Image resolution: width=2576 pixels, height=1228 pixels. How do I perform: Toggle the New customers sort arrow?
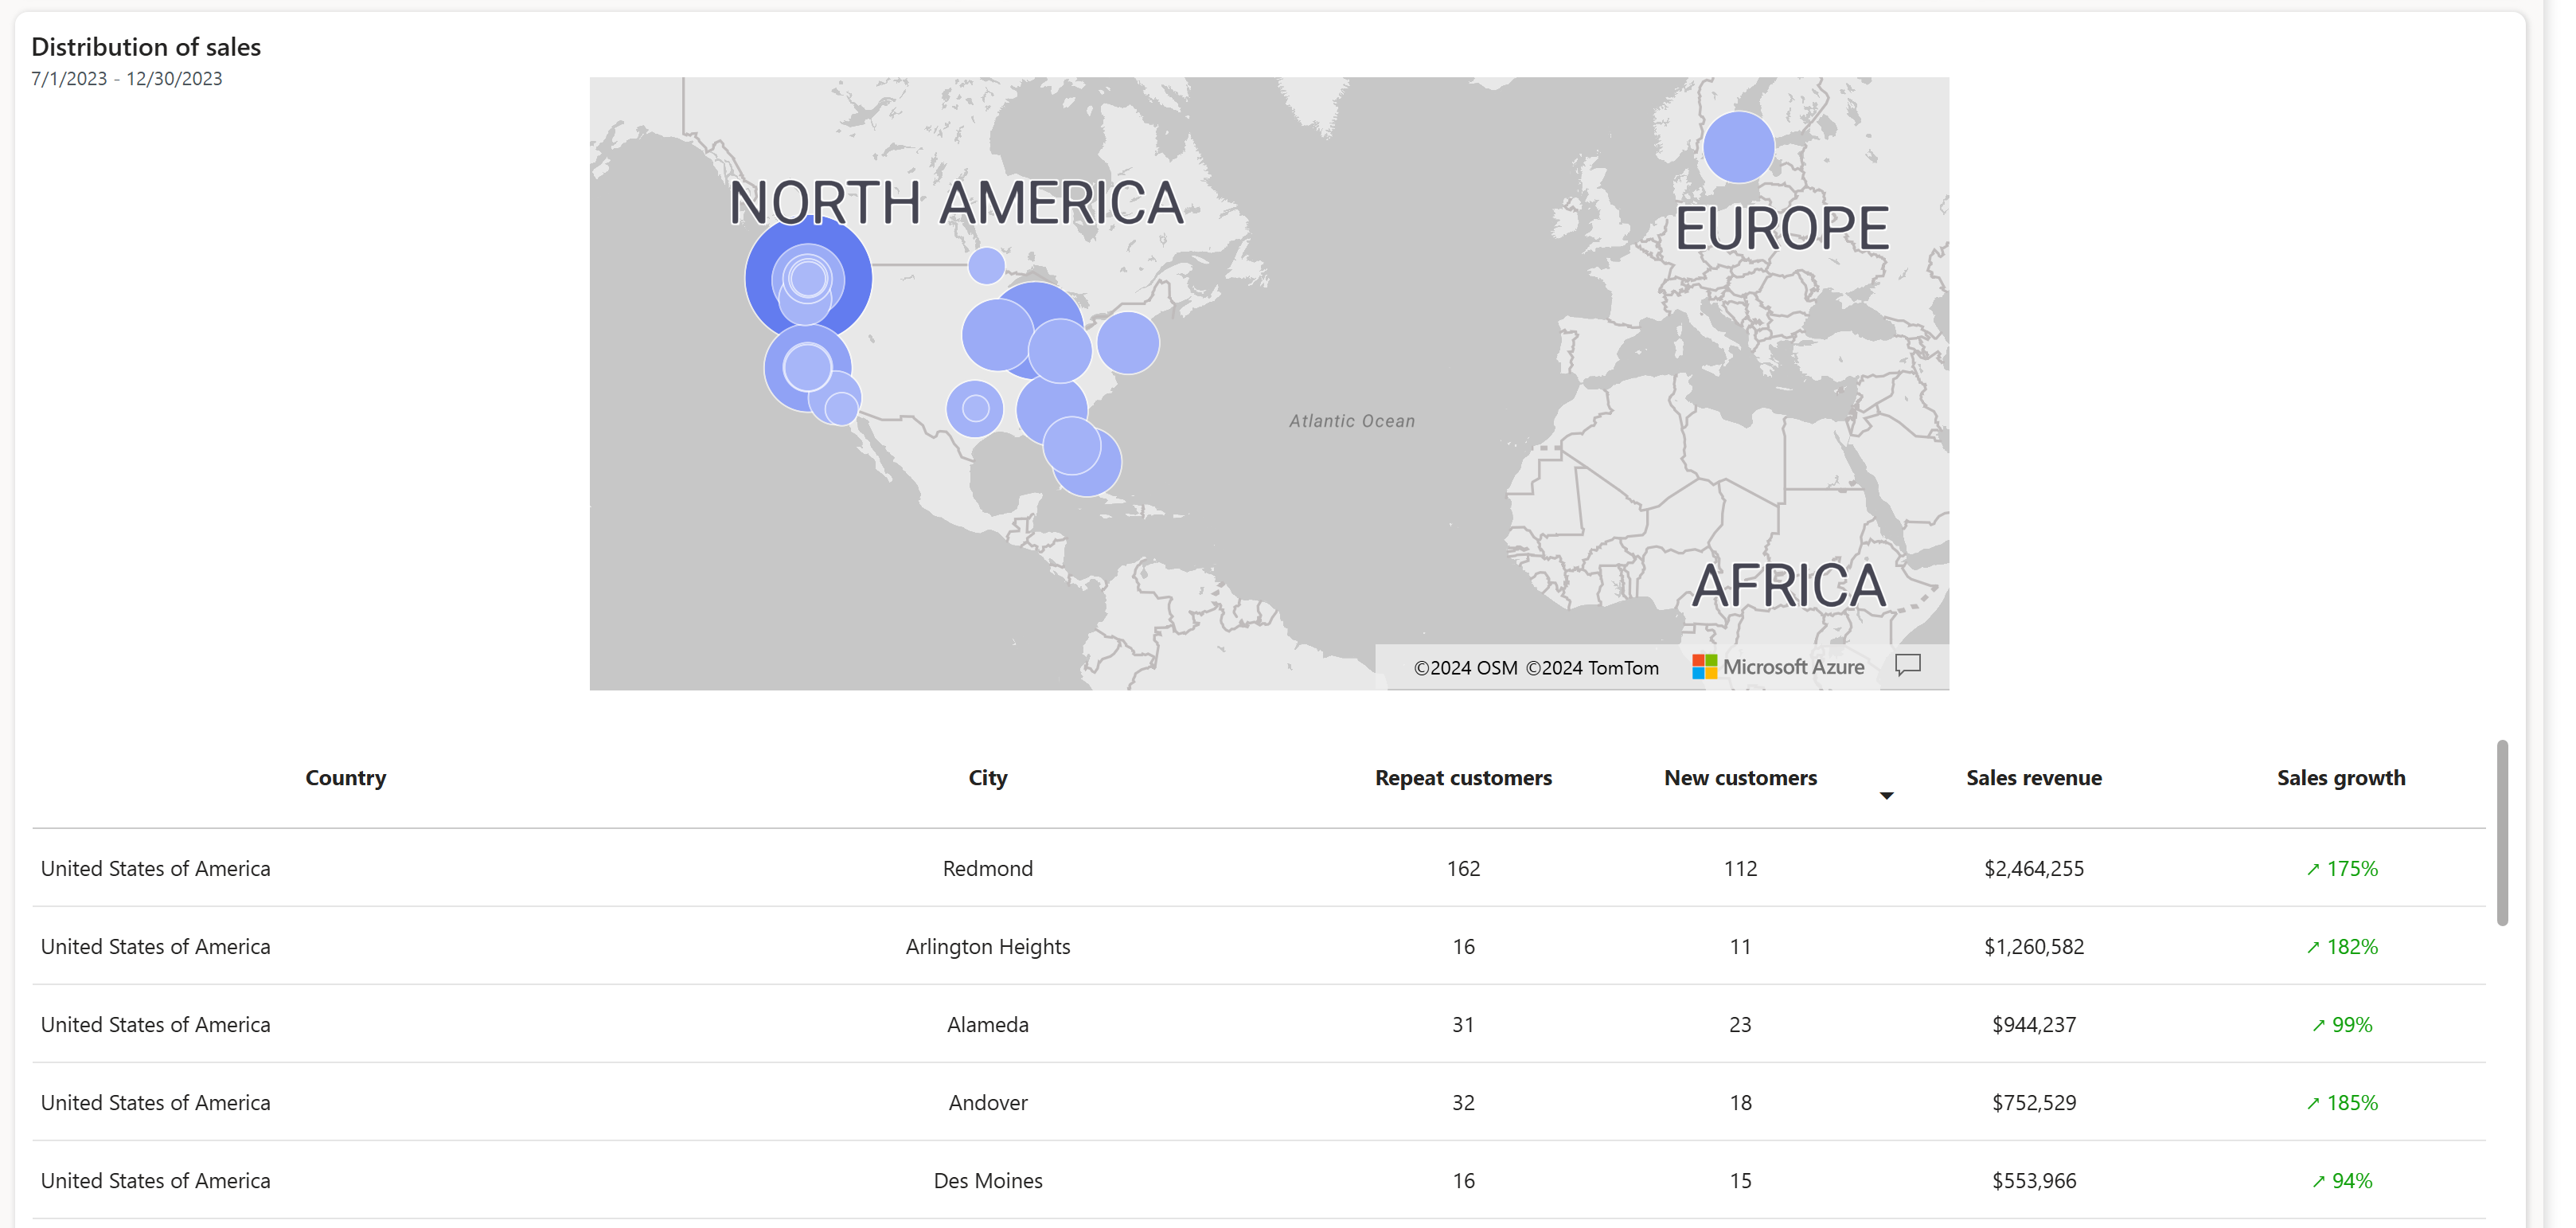1886,795
